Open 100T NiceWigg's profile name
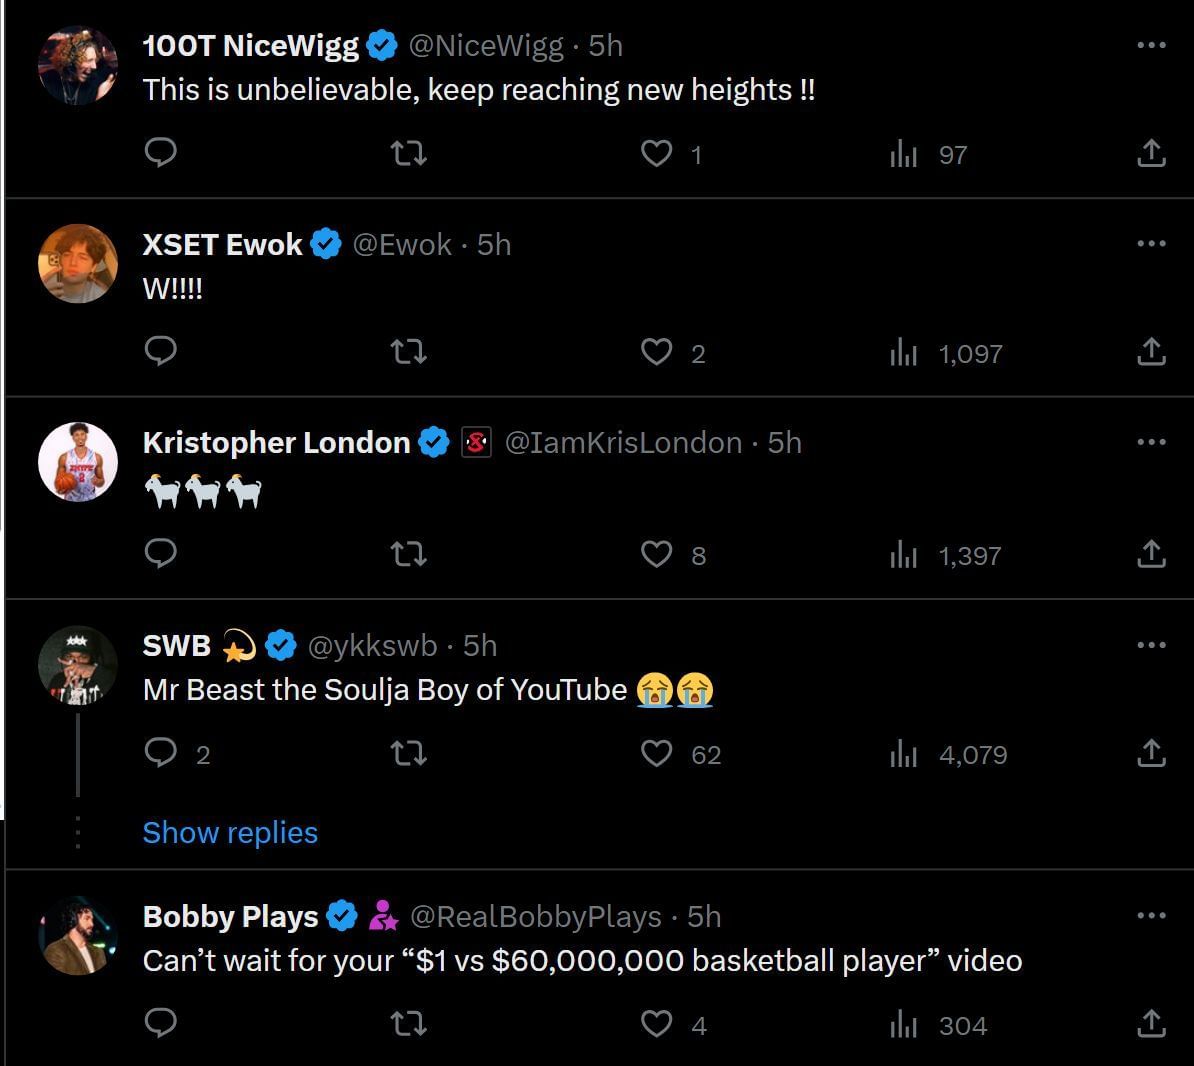This screenshot has width=1194, height=1066. tap(250, 45)
